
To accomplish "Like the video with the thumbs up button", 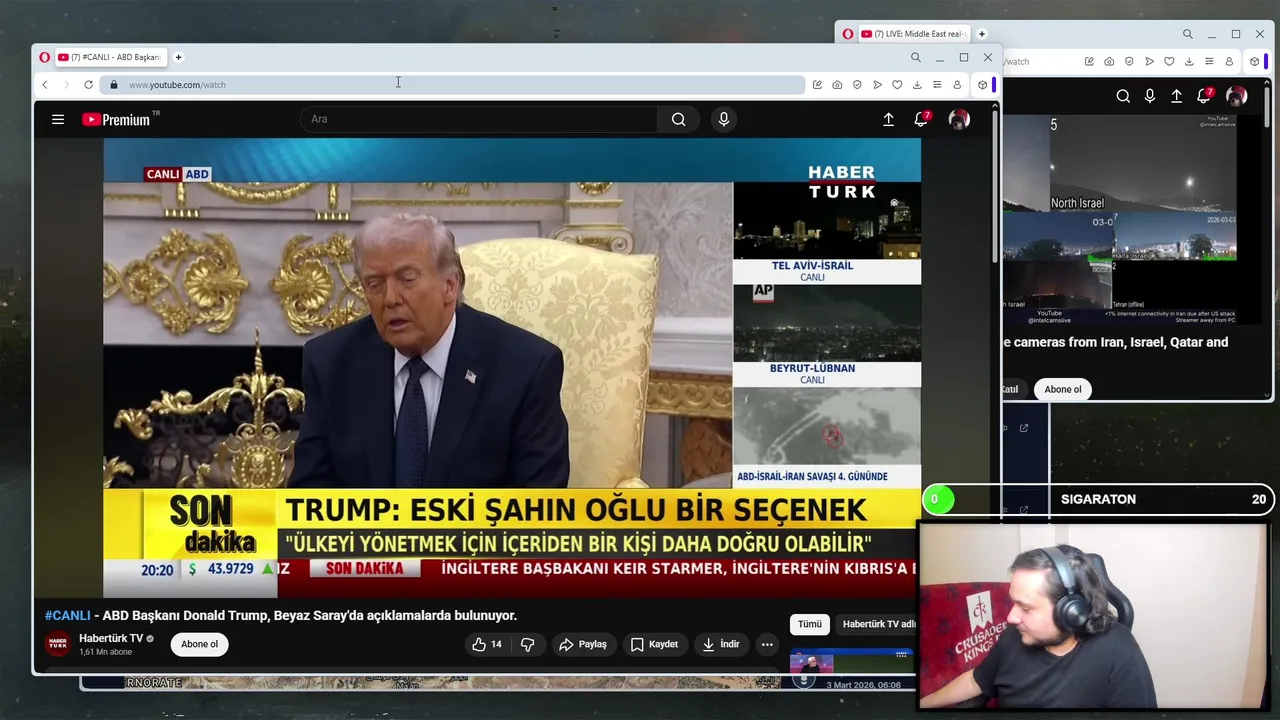I will [487, 644].
